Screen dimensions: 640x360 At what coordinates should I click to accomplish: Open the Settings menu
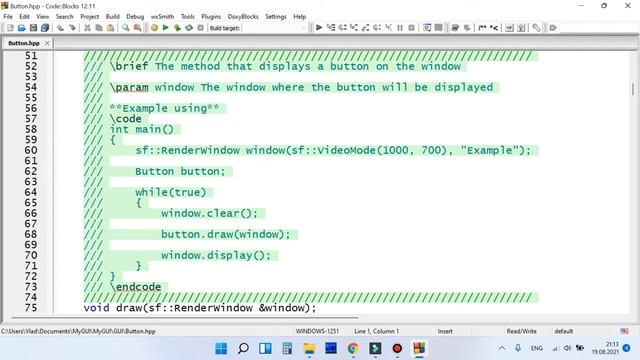pyautogui.click(x=276, y=16)
